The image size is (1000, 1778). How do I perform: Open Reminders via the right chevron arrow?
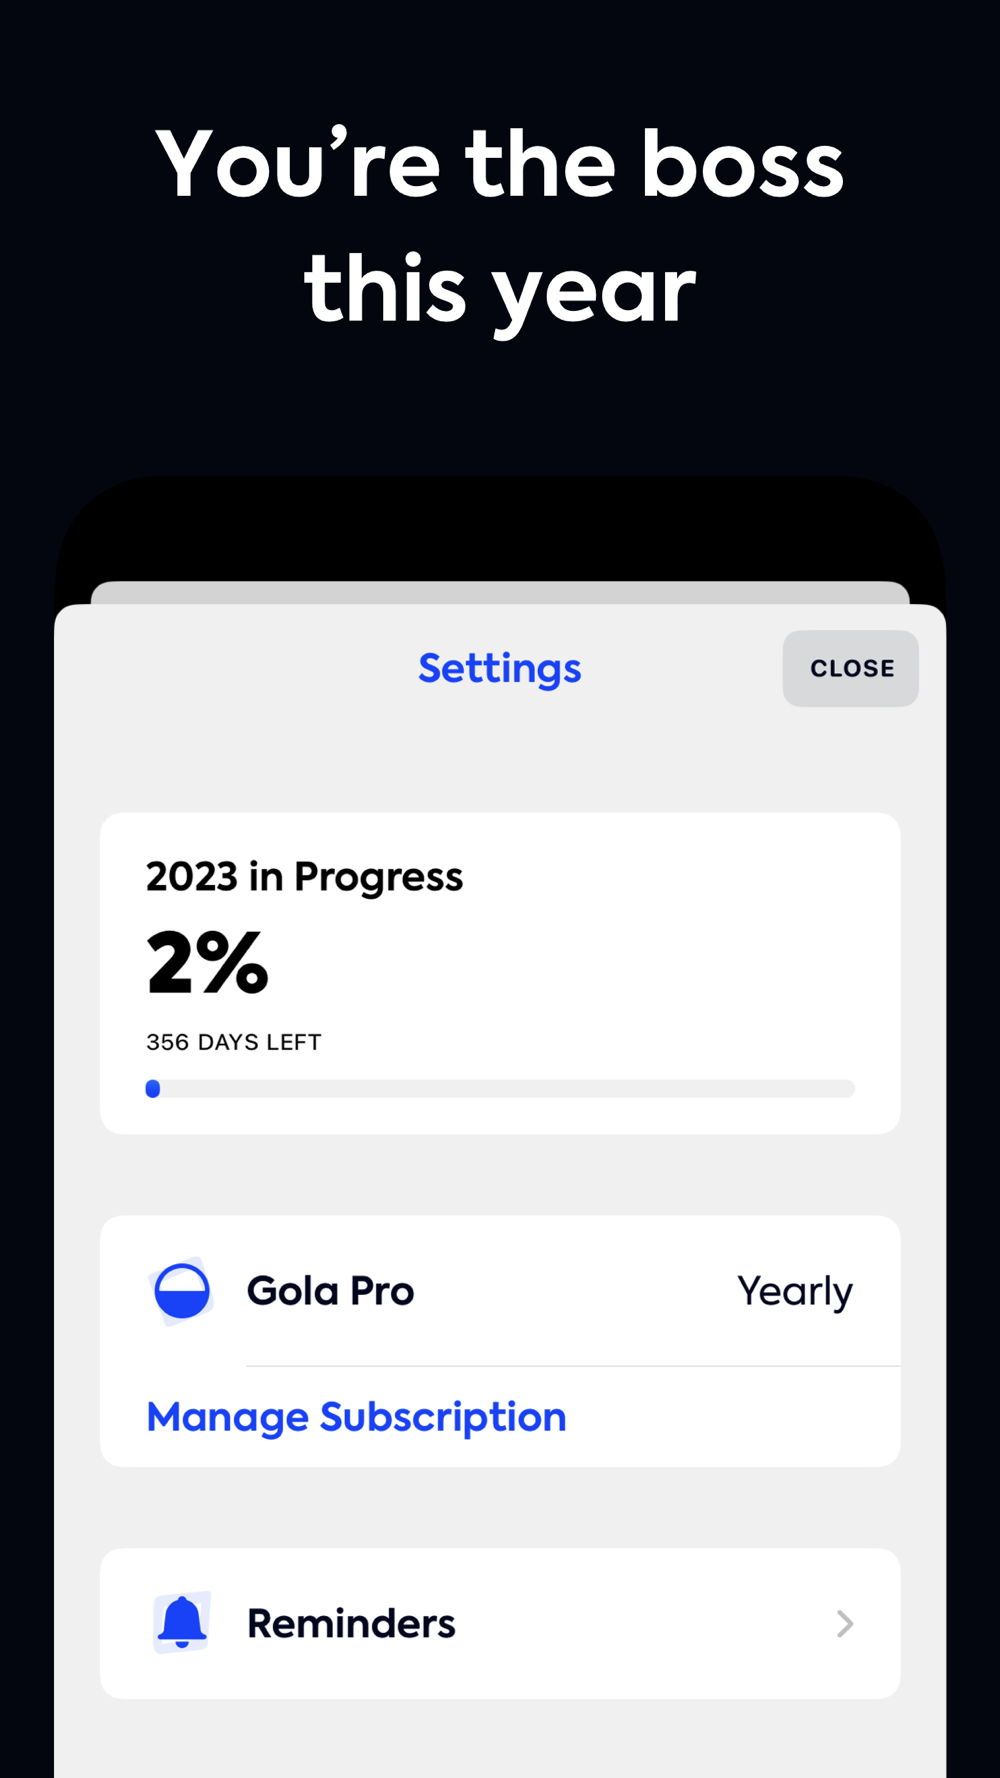tap(845, 1623)
